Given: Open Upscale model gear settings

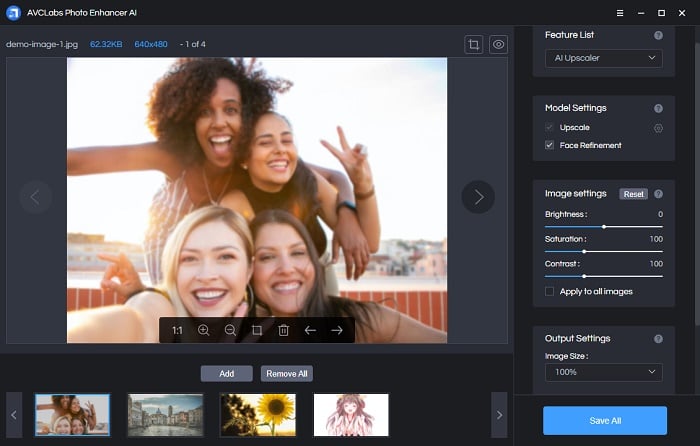Looking at the screenshot, I should 658,128.
